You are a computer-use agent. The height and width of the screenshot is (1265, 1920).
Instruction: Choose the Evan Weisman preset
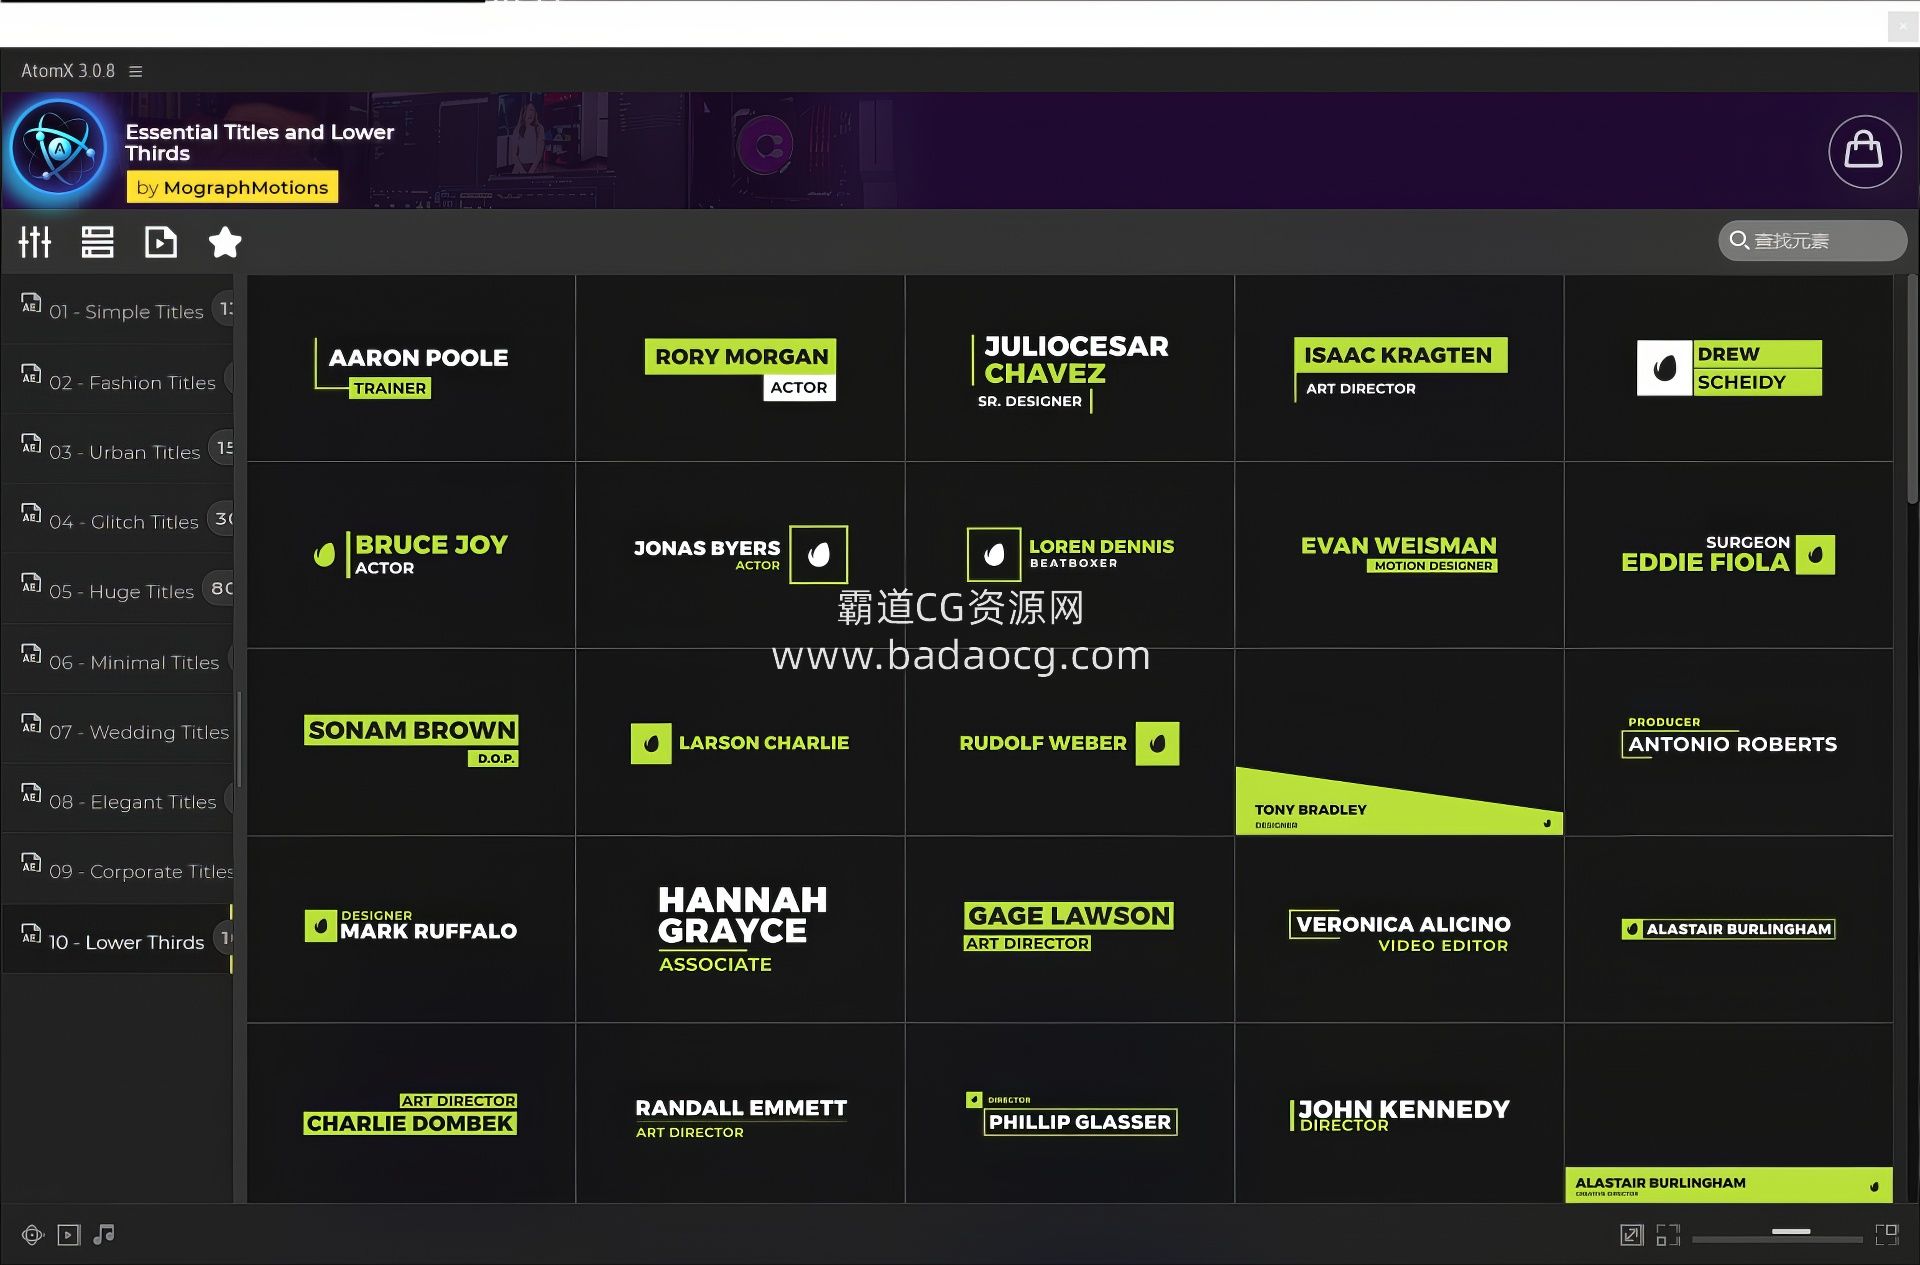pos(1399,555)
